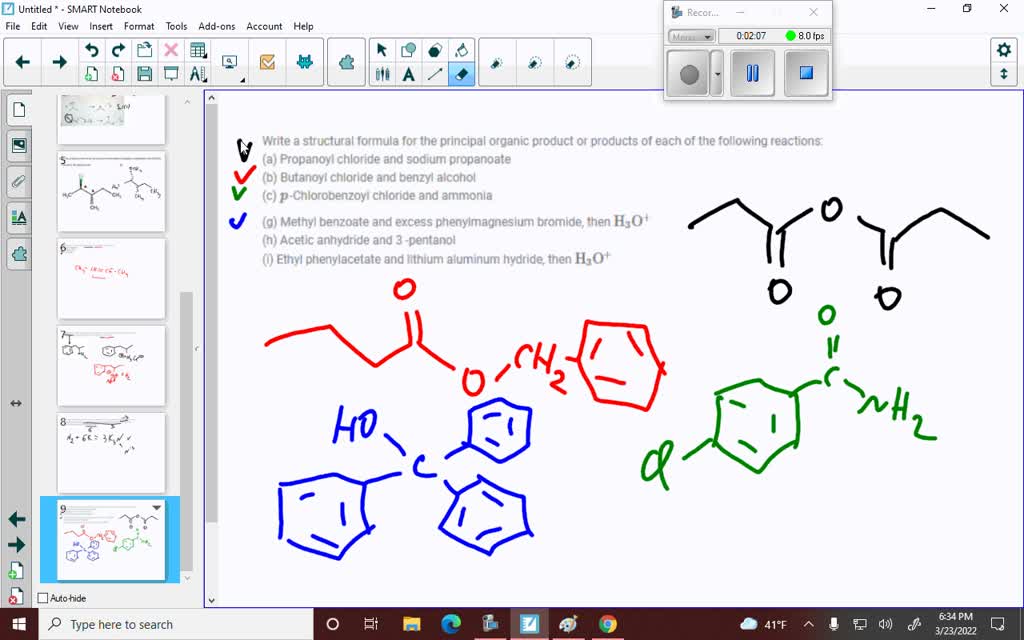1024x640 pixels.
Task: Insert a table
Action: pyautogui.click(x=199, y=48)
